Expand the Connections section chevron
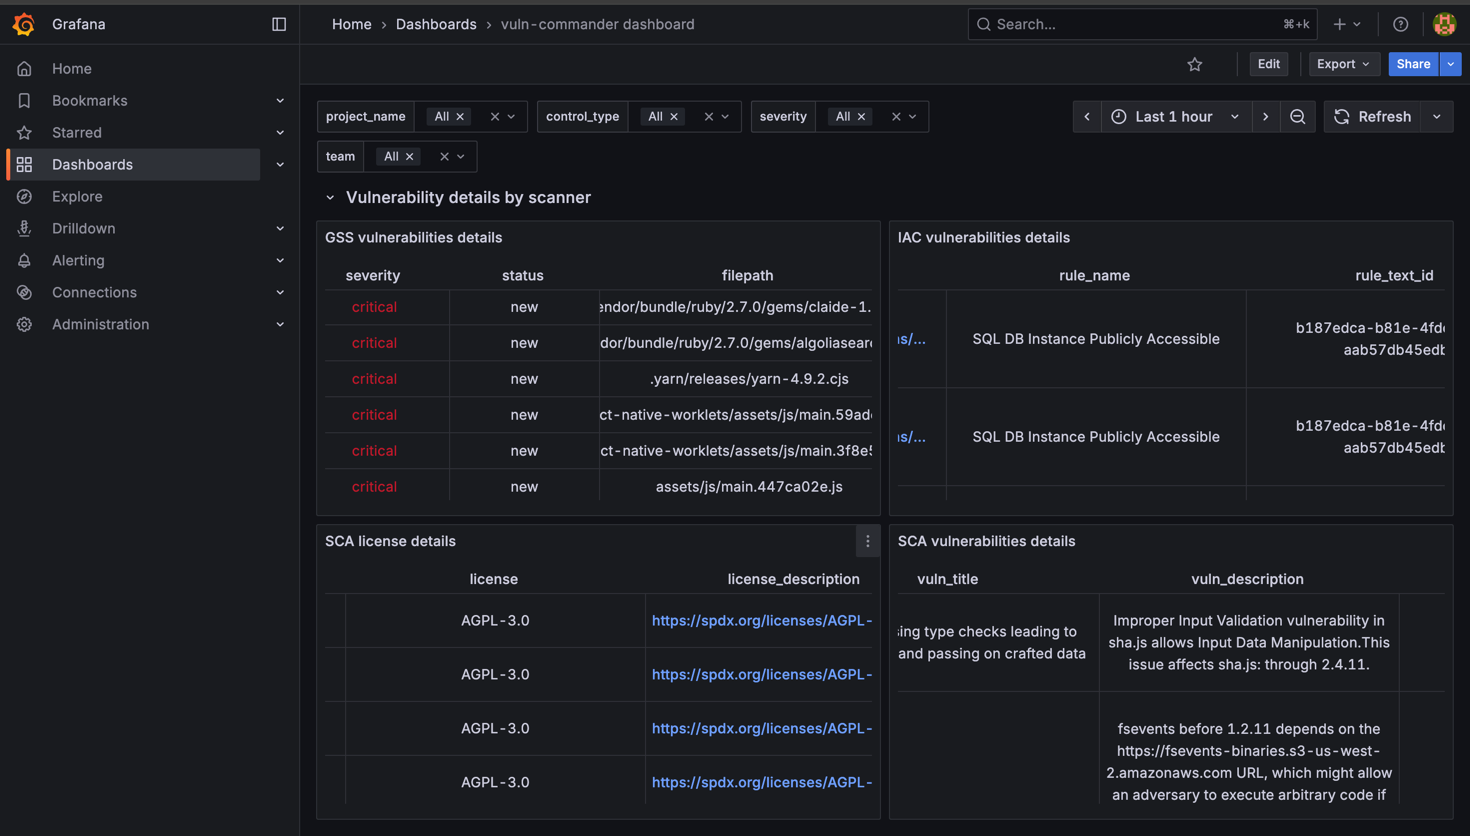The height and width of the screenshot is (836, 1470). (280, 292)
